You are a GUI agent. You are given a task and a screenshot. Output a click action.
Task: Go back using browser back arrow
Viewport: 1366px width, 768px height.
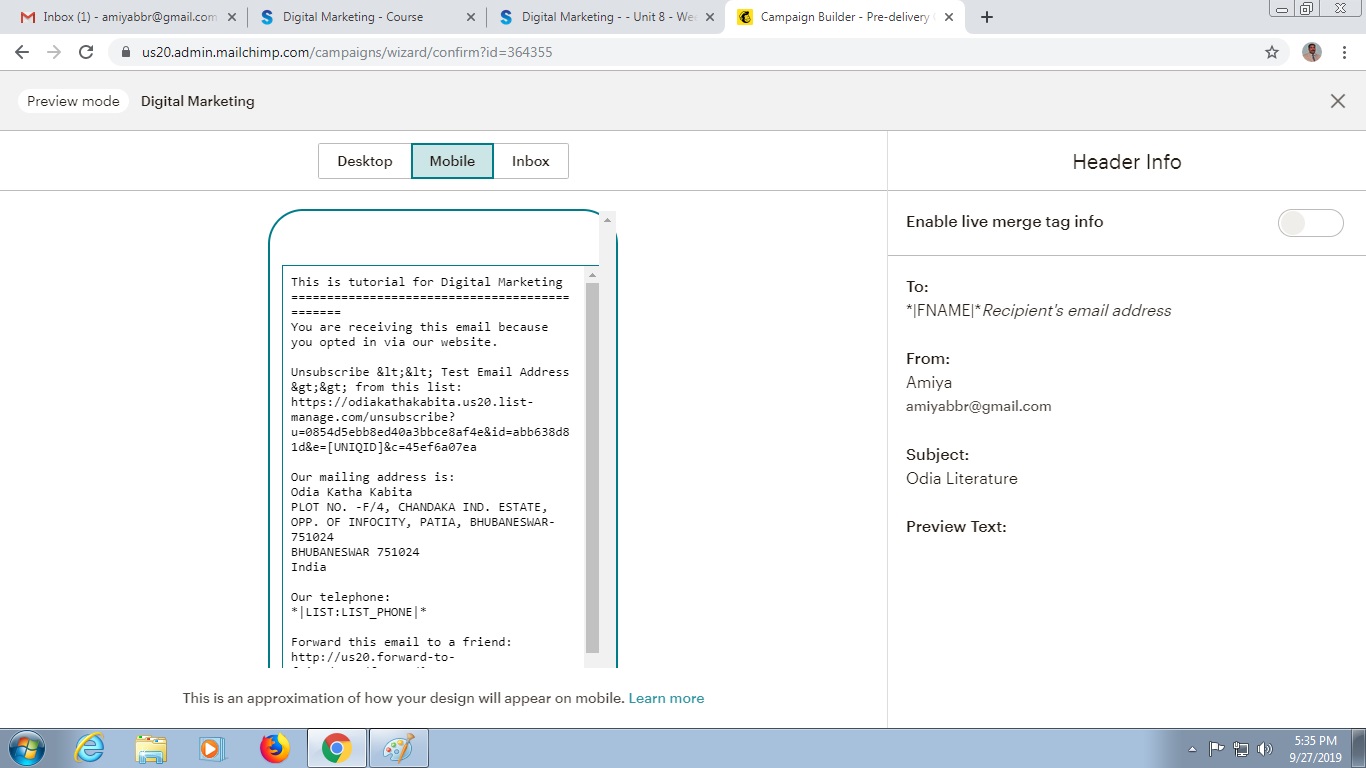pos(22,52)
